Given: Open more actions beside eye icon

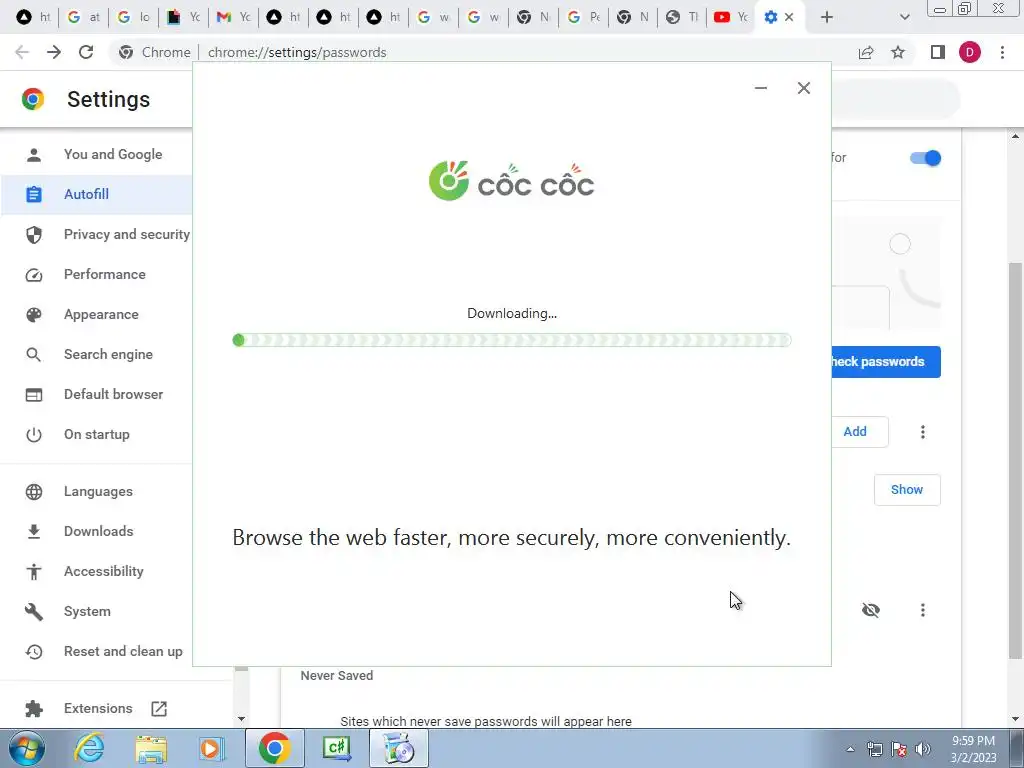Looking at the screenshot, I should point(923,610).
